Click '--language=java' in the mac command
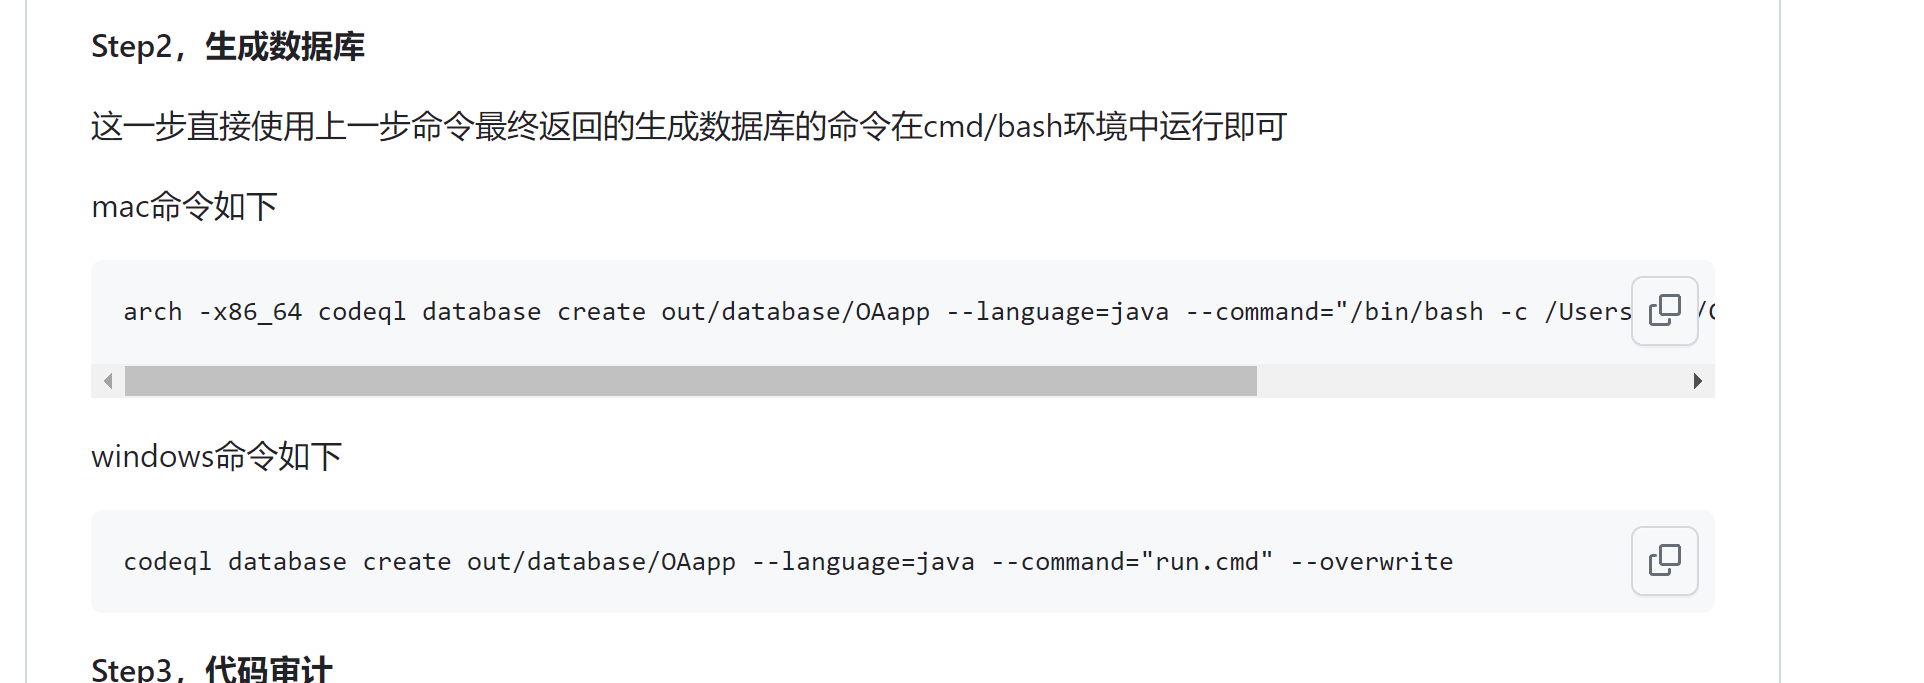Screen dimensions: 1924x683 tap(1058, 312)
